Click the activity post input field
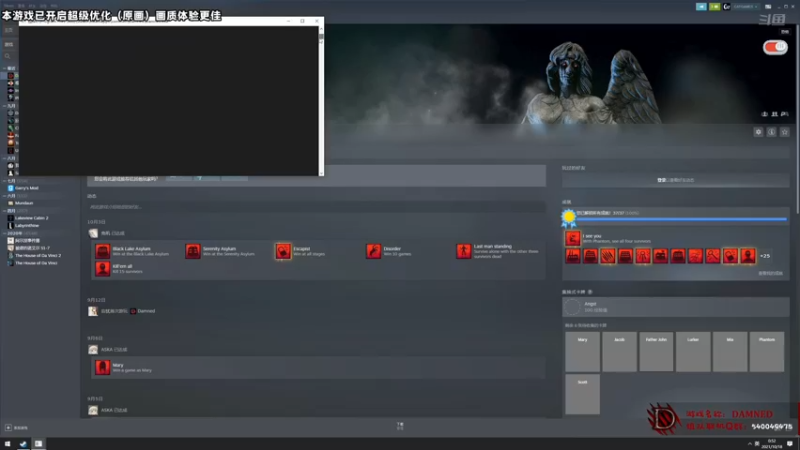 pyautogui.click(x=316, y=207)
